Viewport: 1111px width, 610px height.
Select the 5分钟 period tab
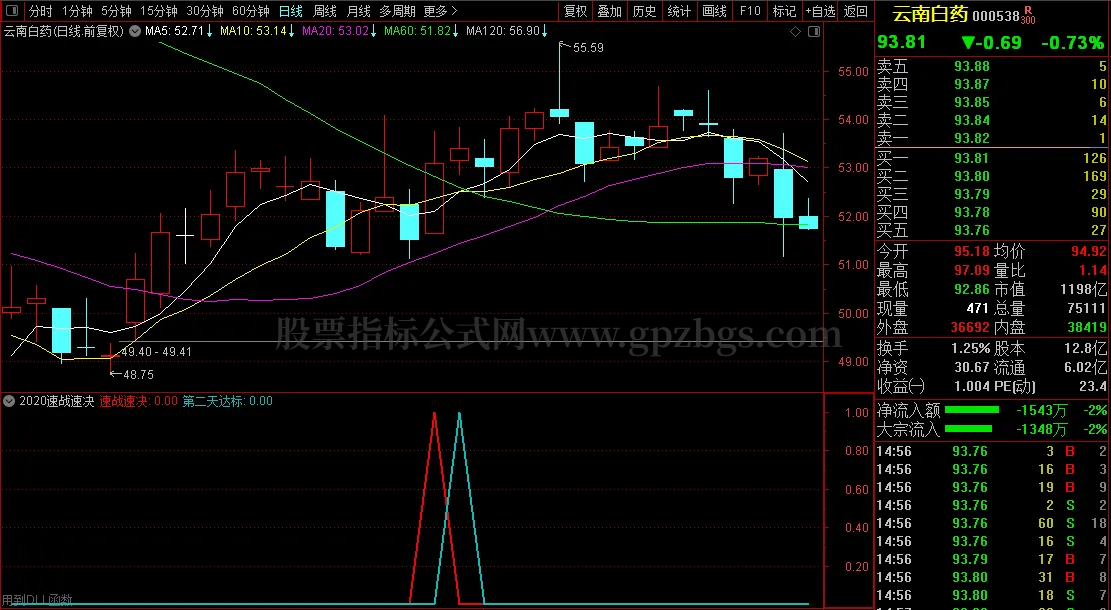coord(116,11)
